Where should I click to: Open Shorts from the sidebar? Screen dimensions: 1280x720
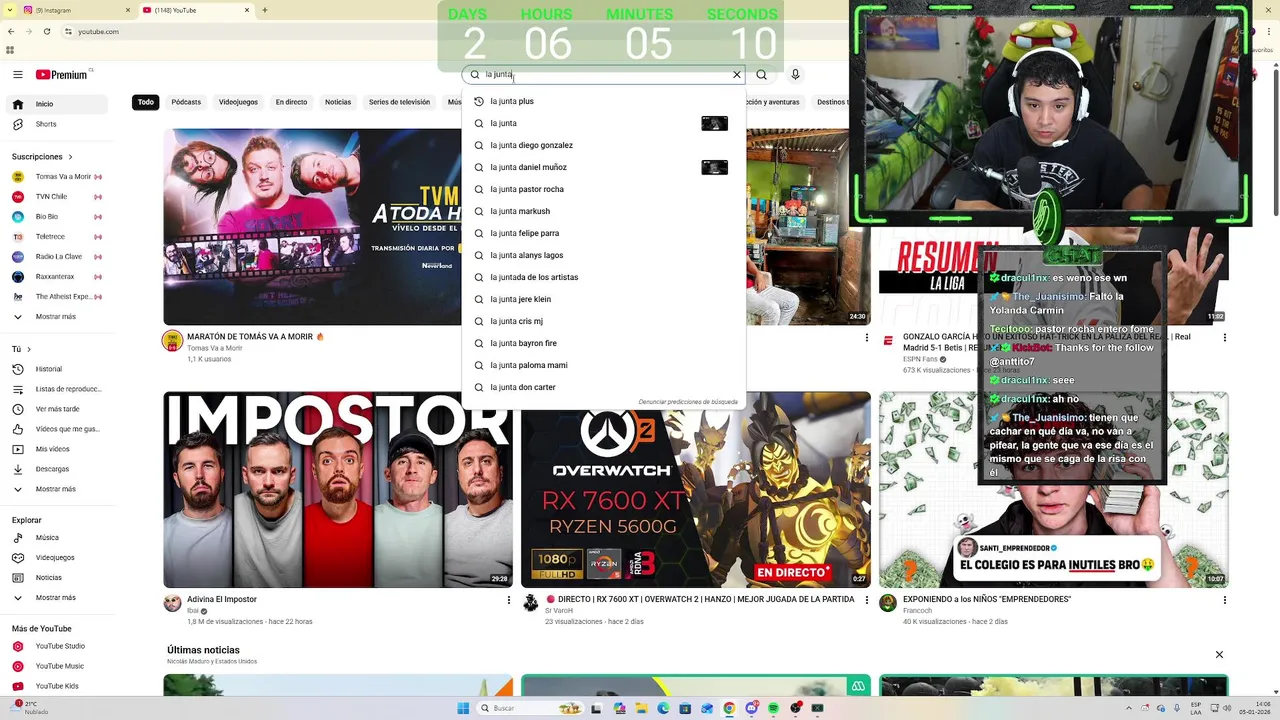[56, 124]
